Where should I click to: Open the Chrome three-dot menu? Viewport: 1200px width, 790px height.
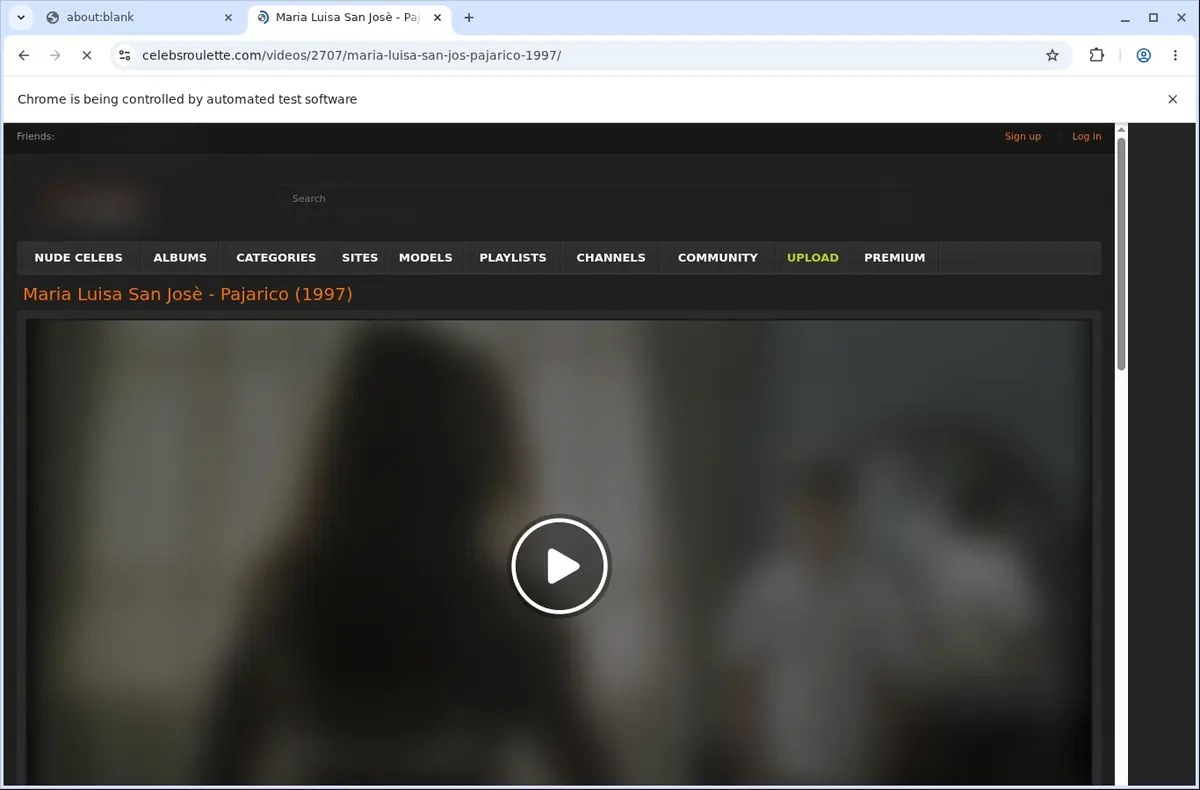tap(1175, 55)
